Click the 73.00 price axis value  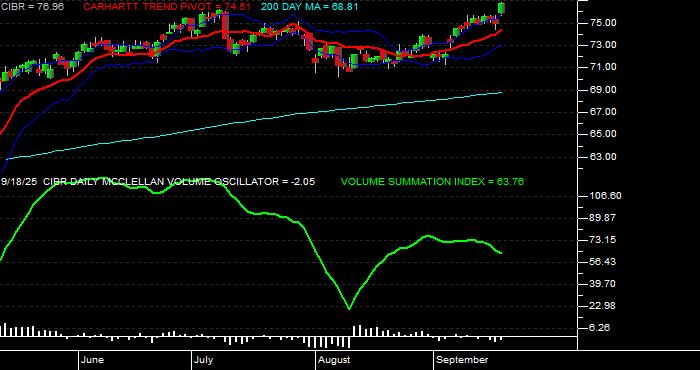604,45
